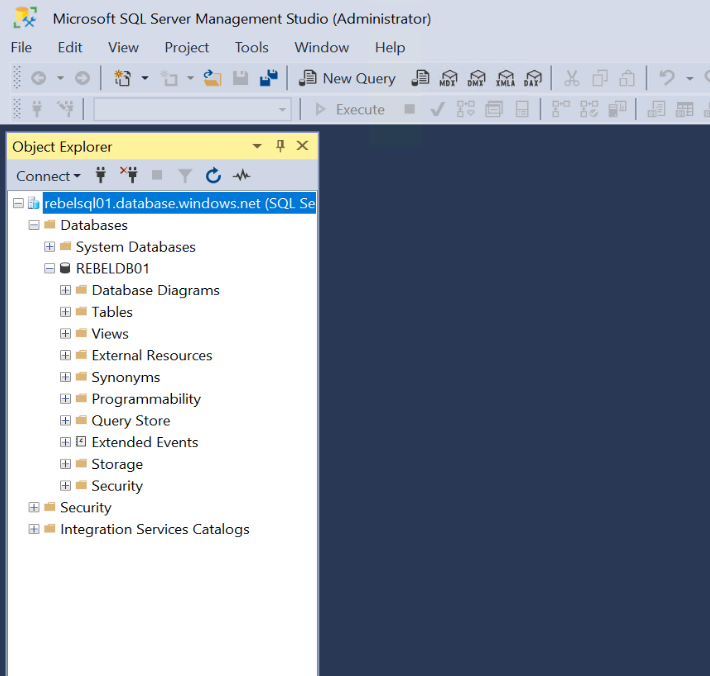710x676 pixels.
Task: Click the Paste icon in toolbar
Action: (627, 78)
